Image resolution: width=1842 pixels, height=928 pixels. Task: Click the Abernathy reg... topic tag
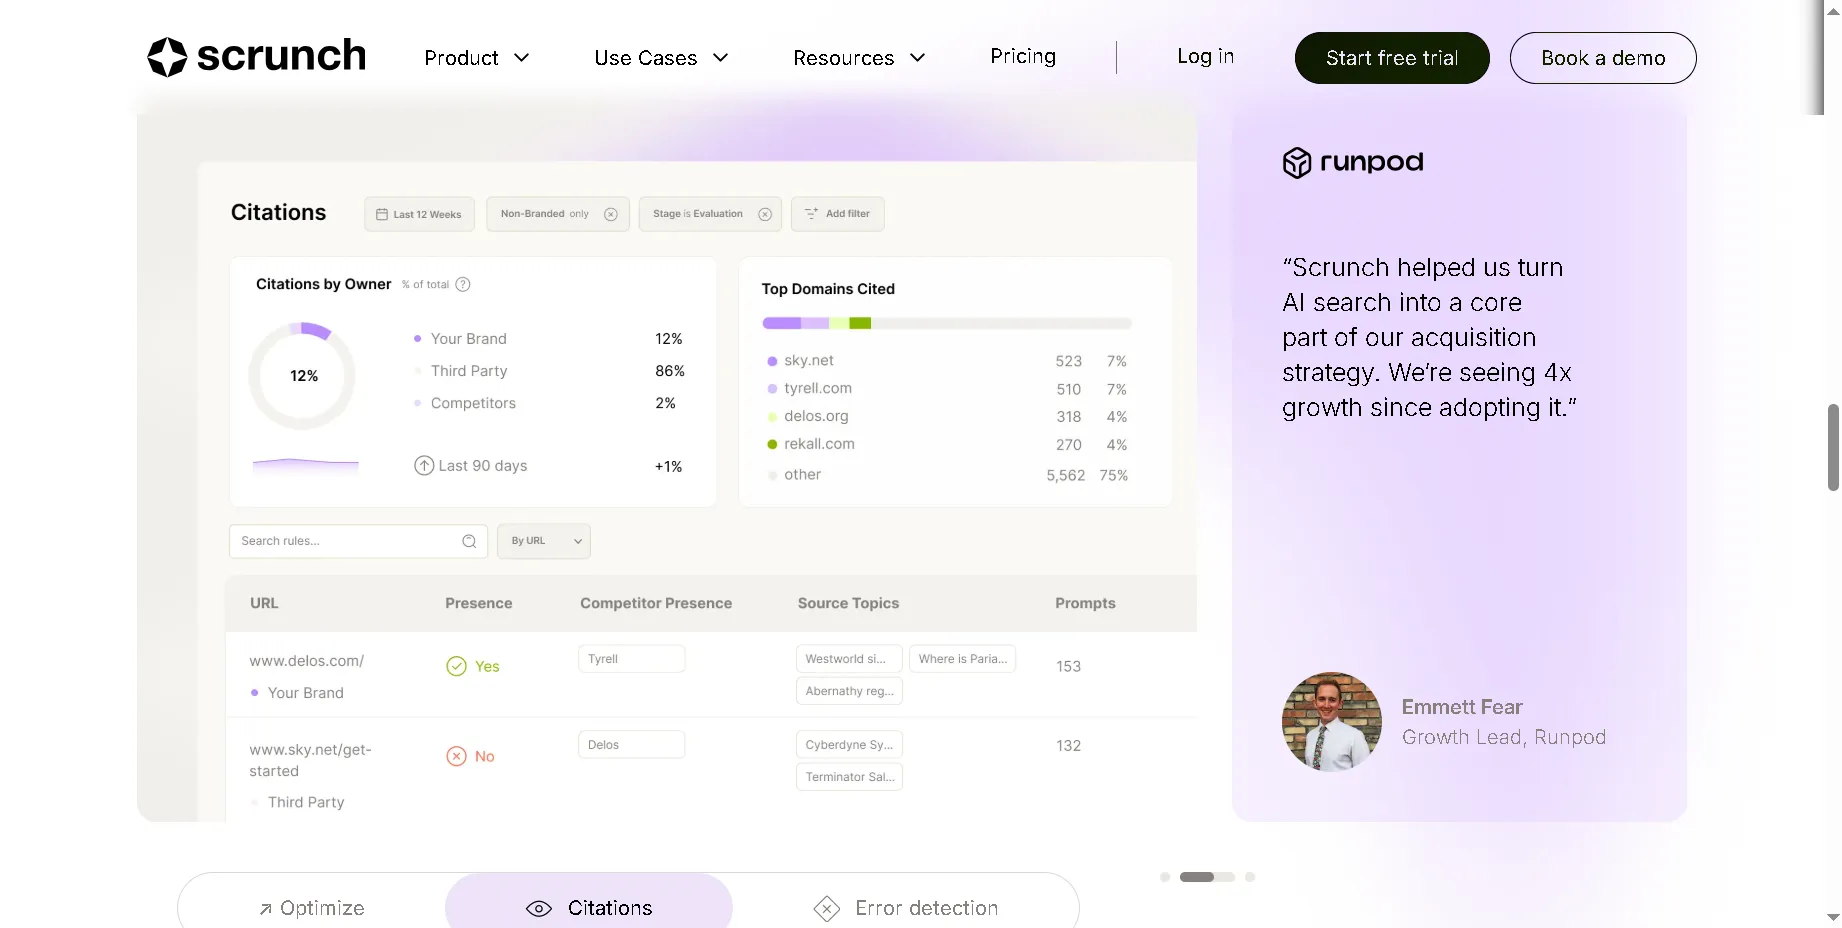point(849,691)
